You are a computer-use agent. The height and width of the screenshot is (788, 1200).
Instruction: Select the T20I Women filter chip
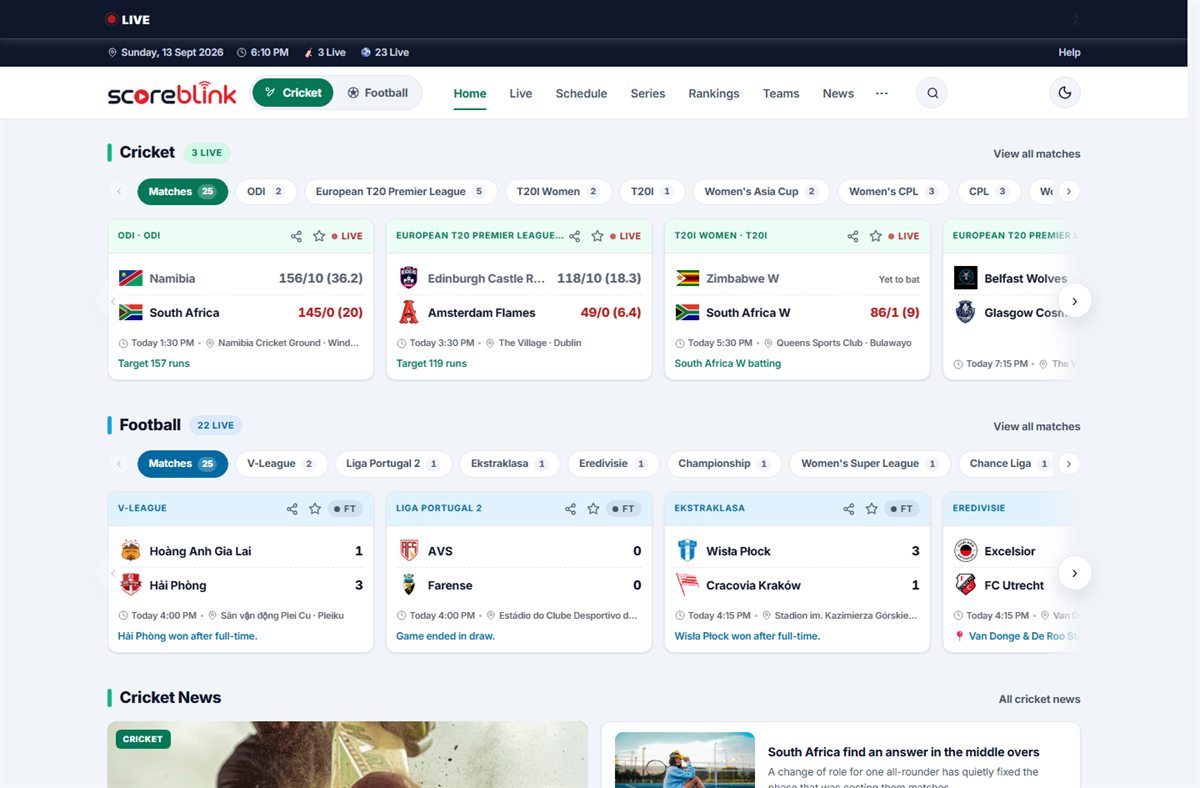click(557, 191)
